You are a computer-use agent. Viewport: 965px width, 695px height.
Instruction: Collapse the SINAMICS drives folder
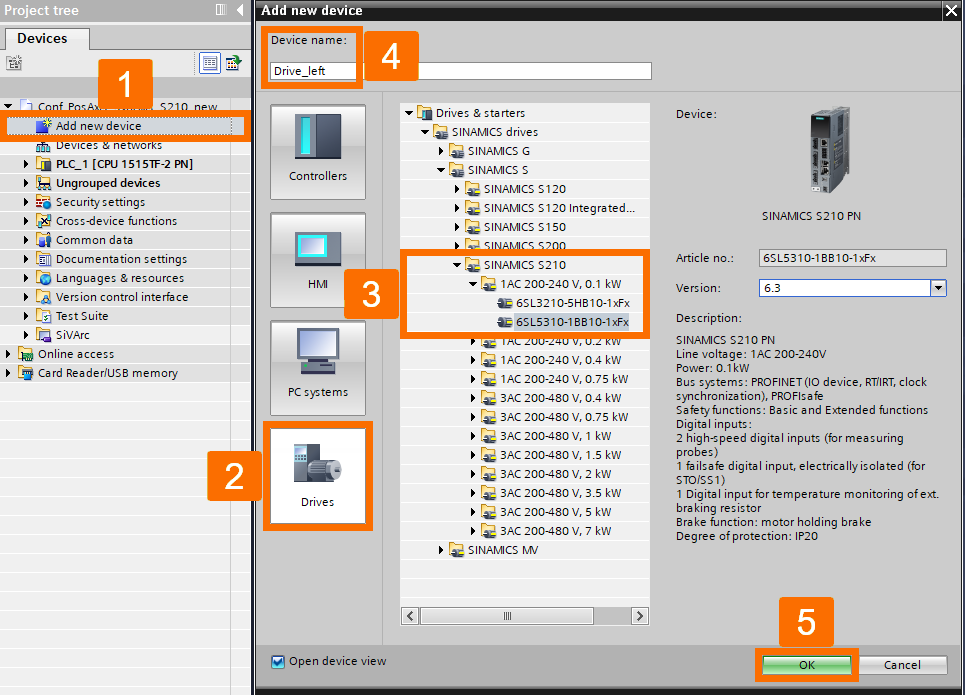(x=425, y=132)
